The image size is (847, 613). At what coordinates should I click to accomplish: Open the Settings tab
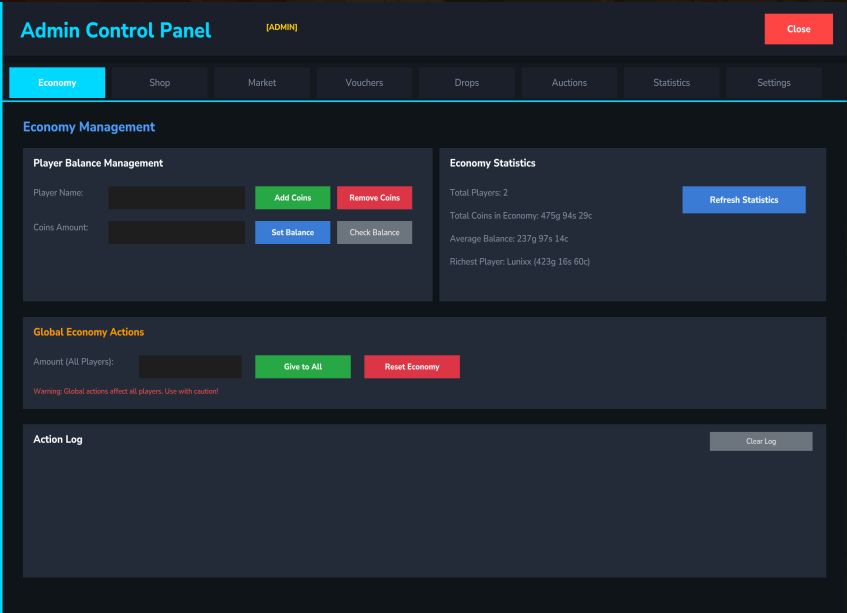click(x=774, y=83)
